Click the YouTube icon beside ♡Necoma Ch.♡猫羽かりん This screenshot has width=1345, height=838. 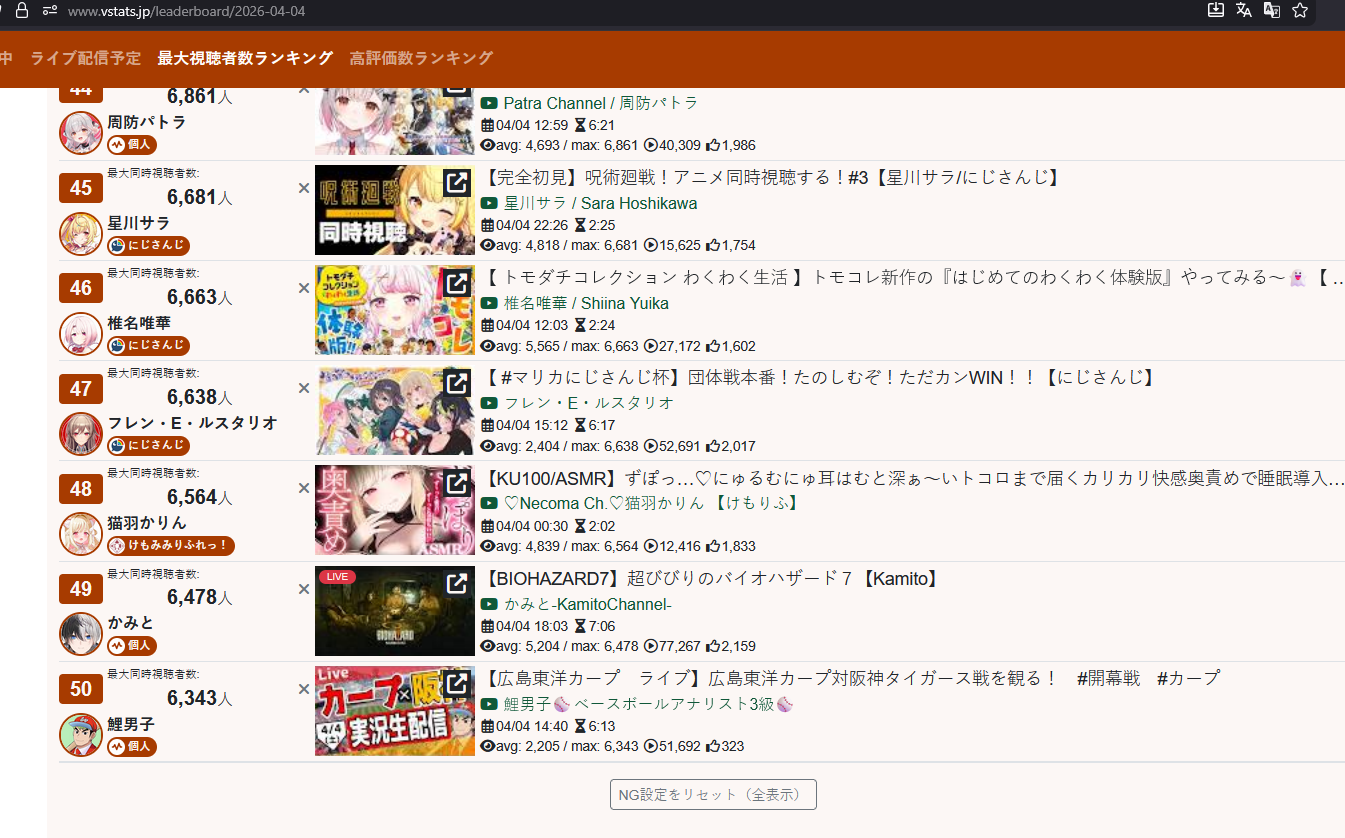pos(489,503)
